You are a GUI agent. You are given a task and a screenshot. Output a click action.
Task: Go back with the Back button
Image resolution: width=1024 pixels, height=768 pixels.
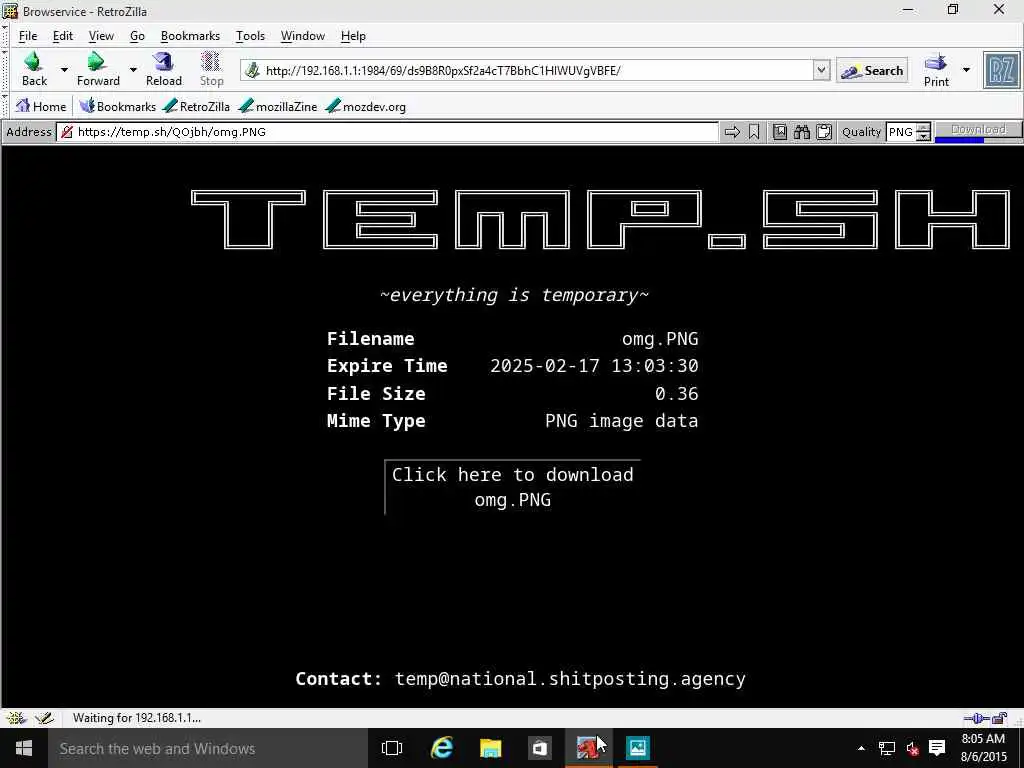tap(34, 69)
